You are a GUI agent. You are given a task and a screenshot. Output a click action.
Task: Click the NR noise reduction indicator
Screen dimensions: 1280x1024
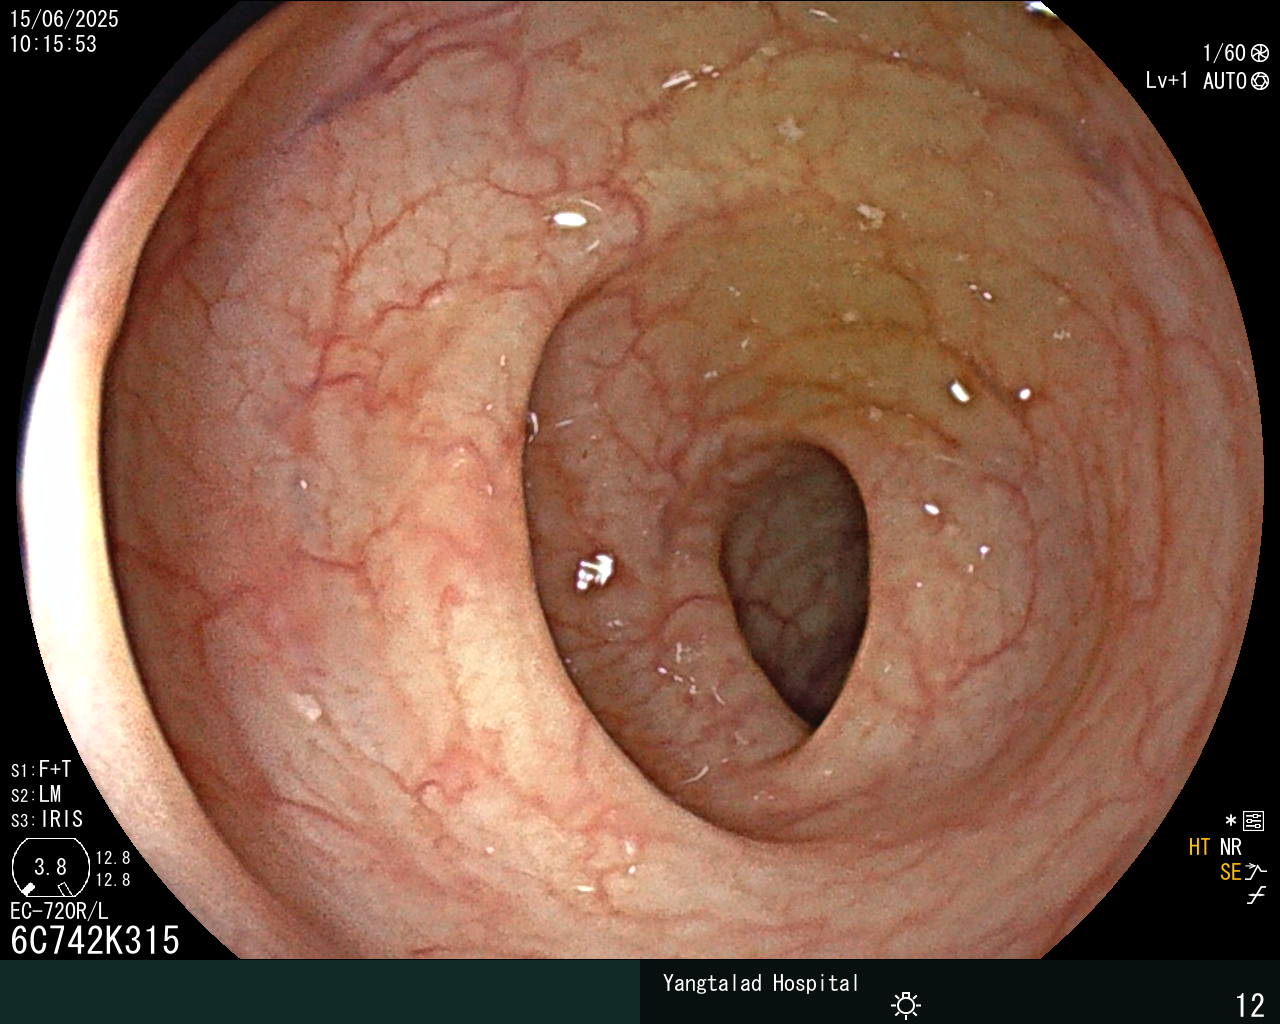point(1231,847)
